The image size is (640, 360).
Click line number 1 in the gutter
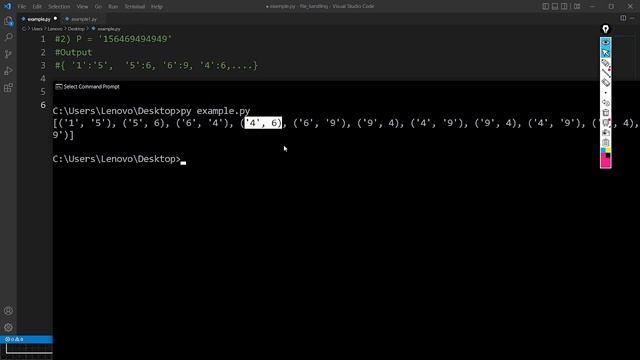pyautogui.click(x=43, y=39)
